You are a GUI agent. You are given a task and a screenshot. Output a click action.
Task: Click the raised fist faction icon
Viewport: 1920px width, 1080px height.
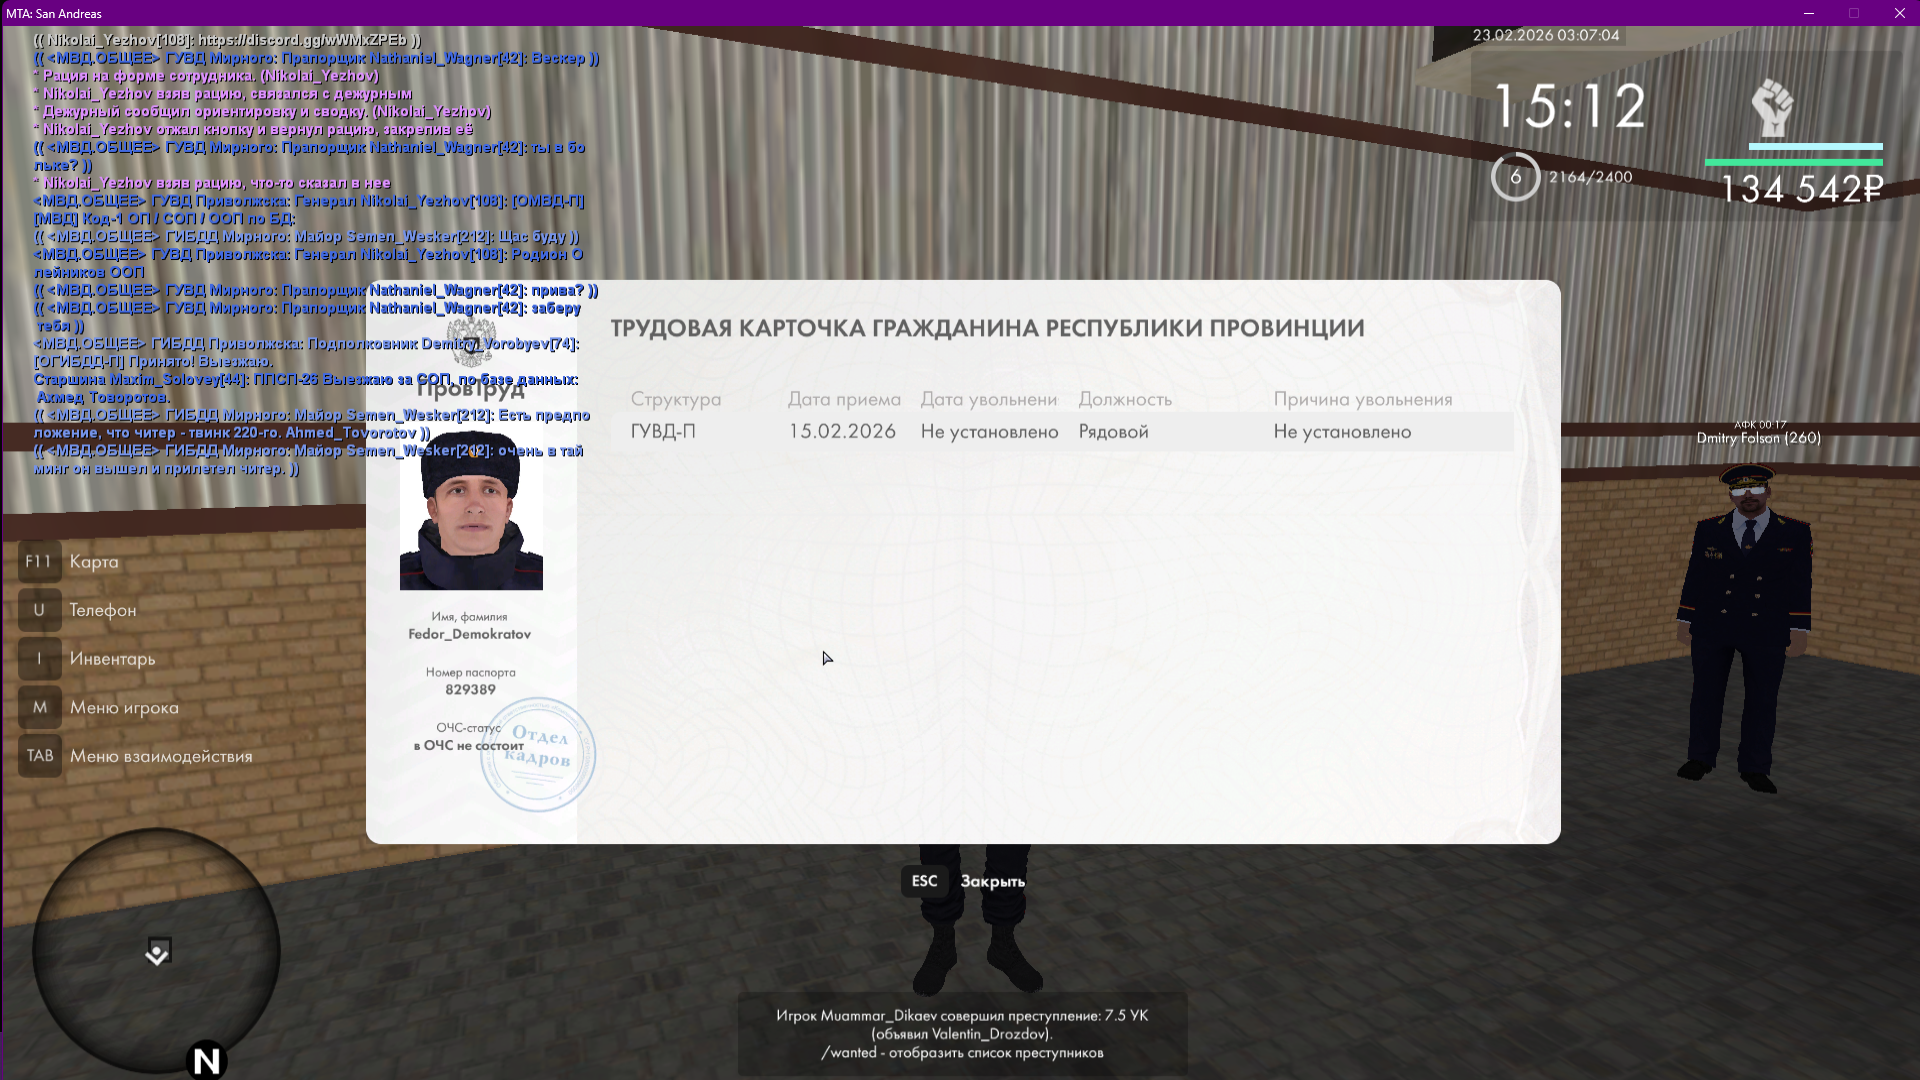click(x=1772, y=108)
